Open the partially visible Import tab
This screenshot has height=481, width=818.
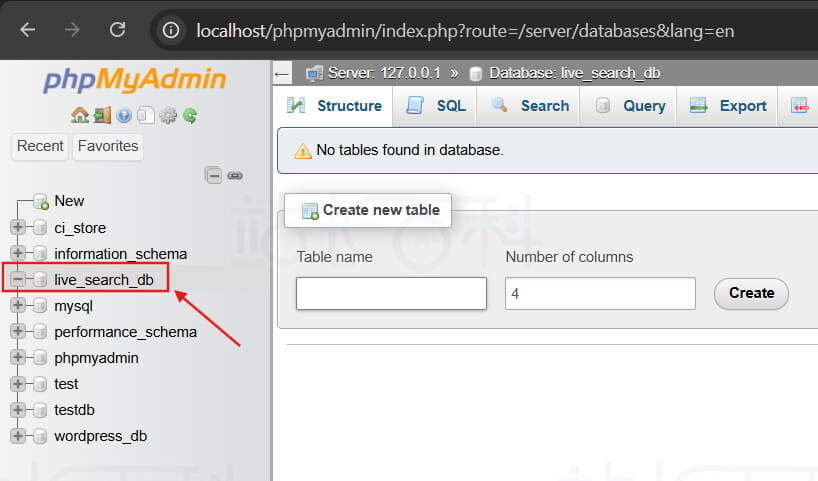click(799, 106)
